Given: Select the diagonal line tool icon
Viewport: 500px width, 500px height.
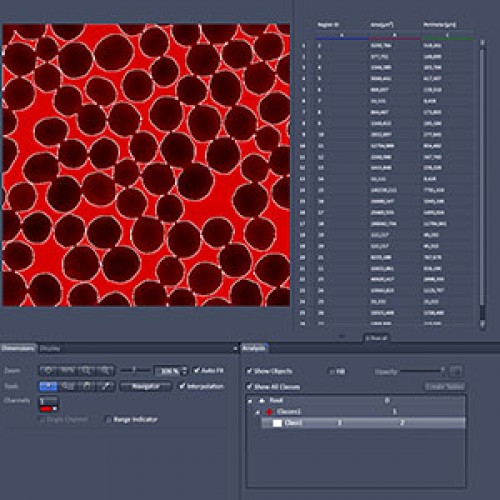Looking at the screenshot, I should point(105,386).
